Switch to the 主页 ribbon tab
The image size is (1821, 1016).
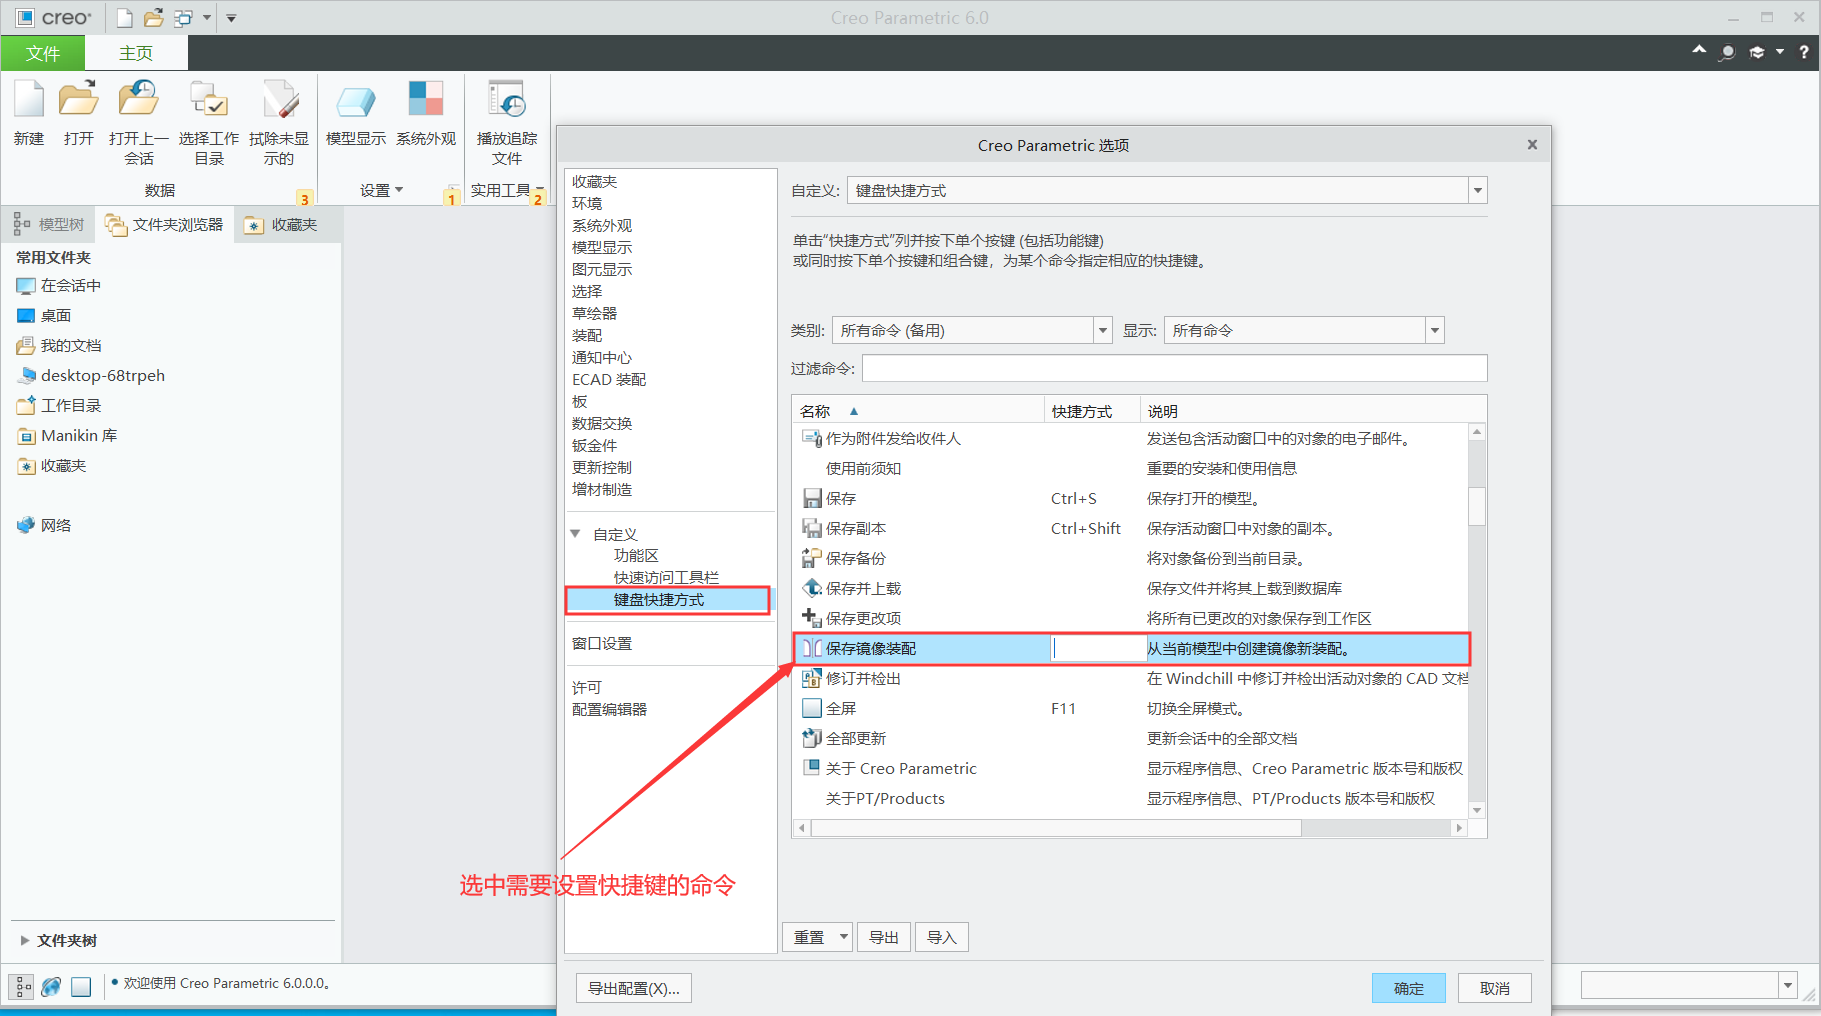pos(136,53)
